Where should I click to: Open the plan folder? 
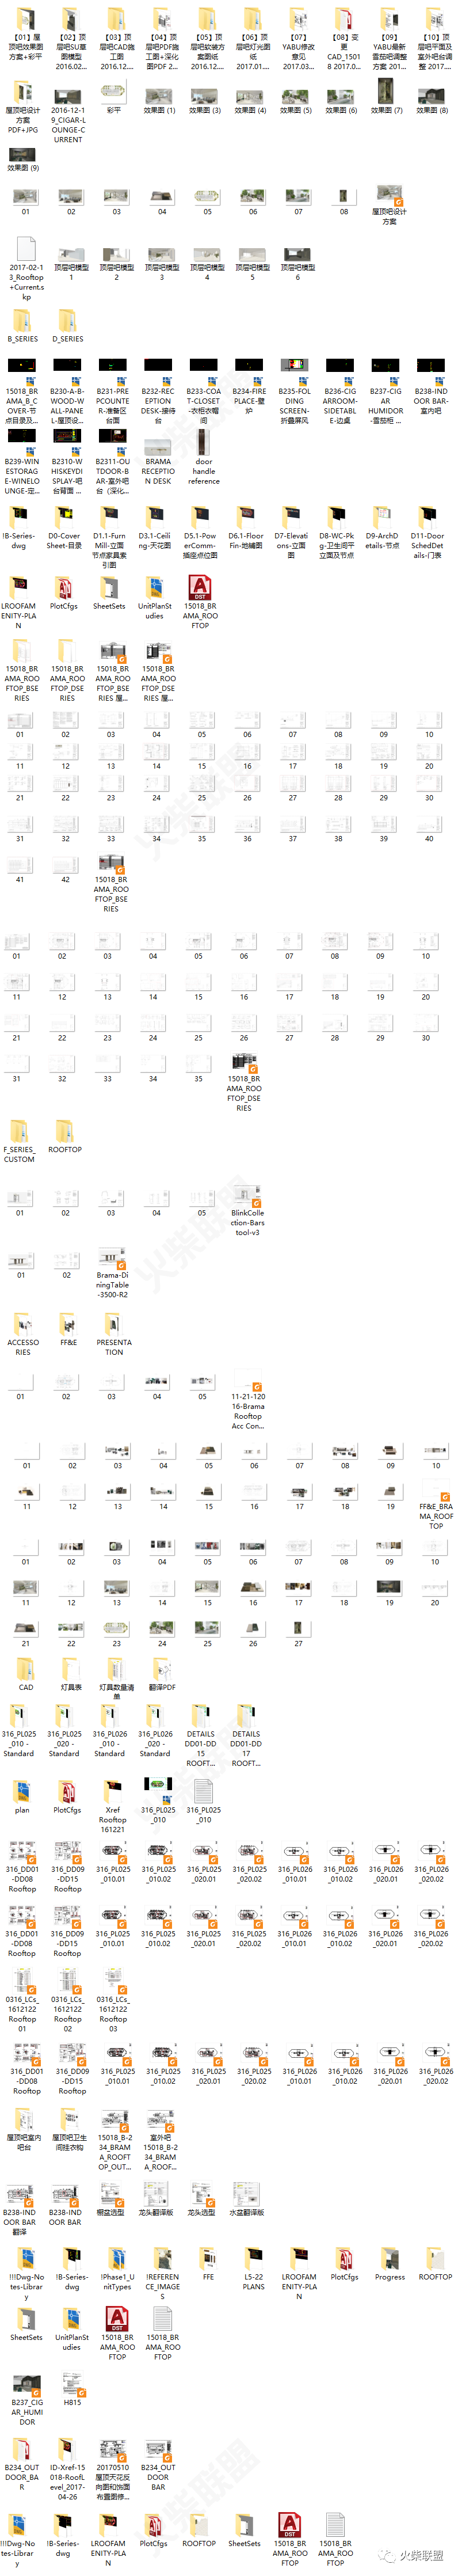(22, 1797)
